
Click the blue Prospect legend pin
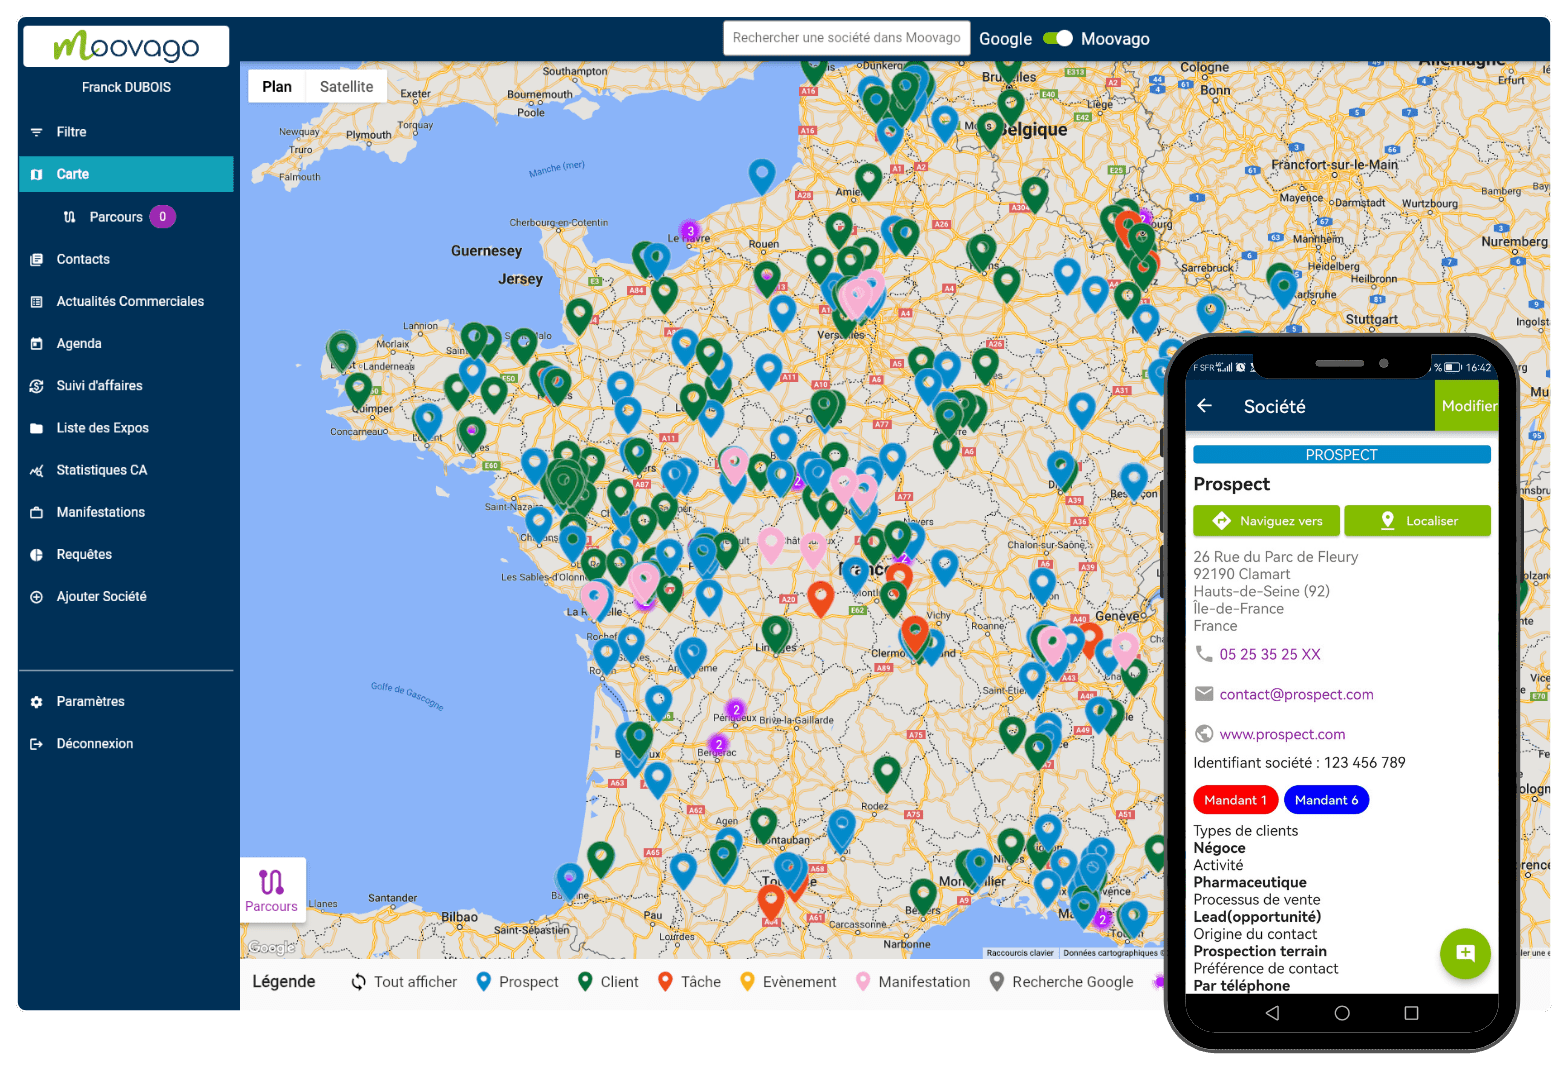[484, 982]
